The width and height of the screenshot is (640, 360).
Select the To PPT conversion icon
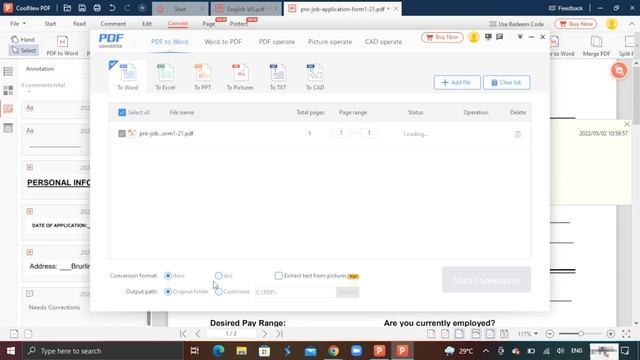tap(203, 76)
